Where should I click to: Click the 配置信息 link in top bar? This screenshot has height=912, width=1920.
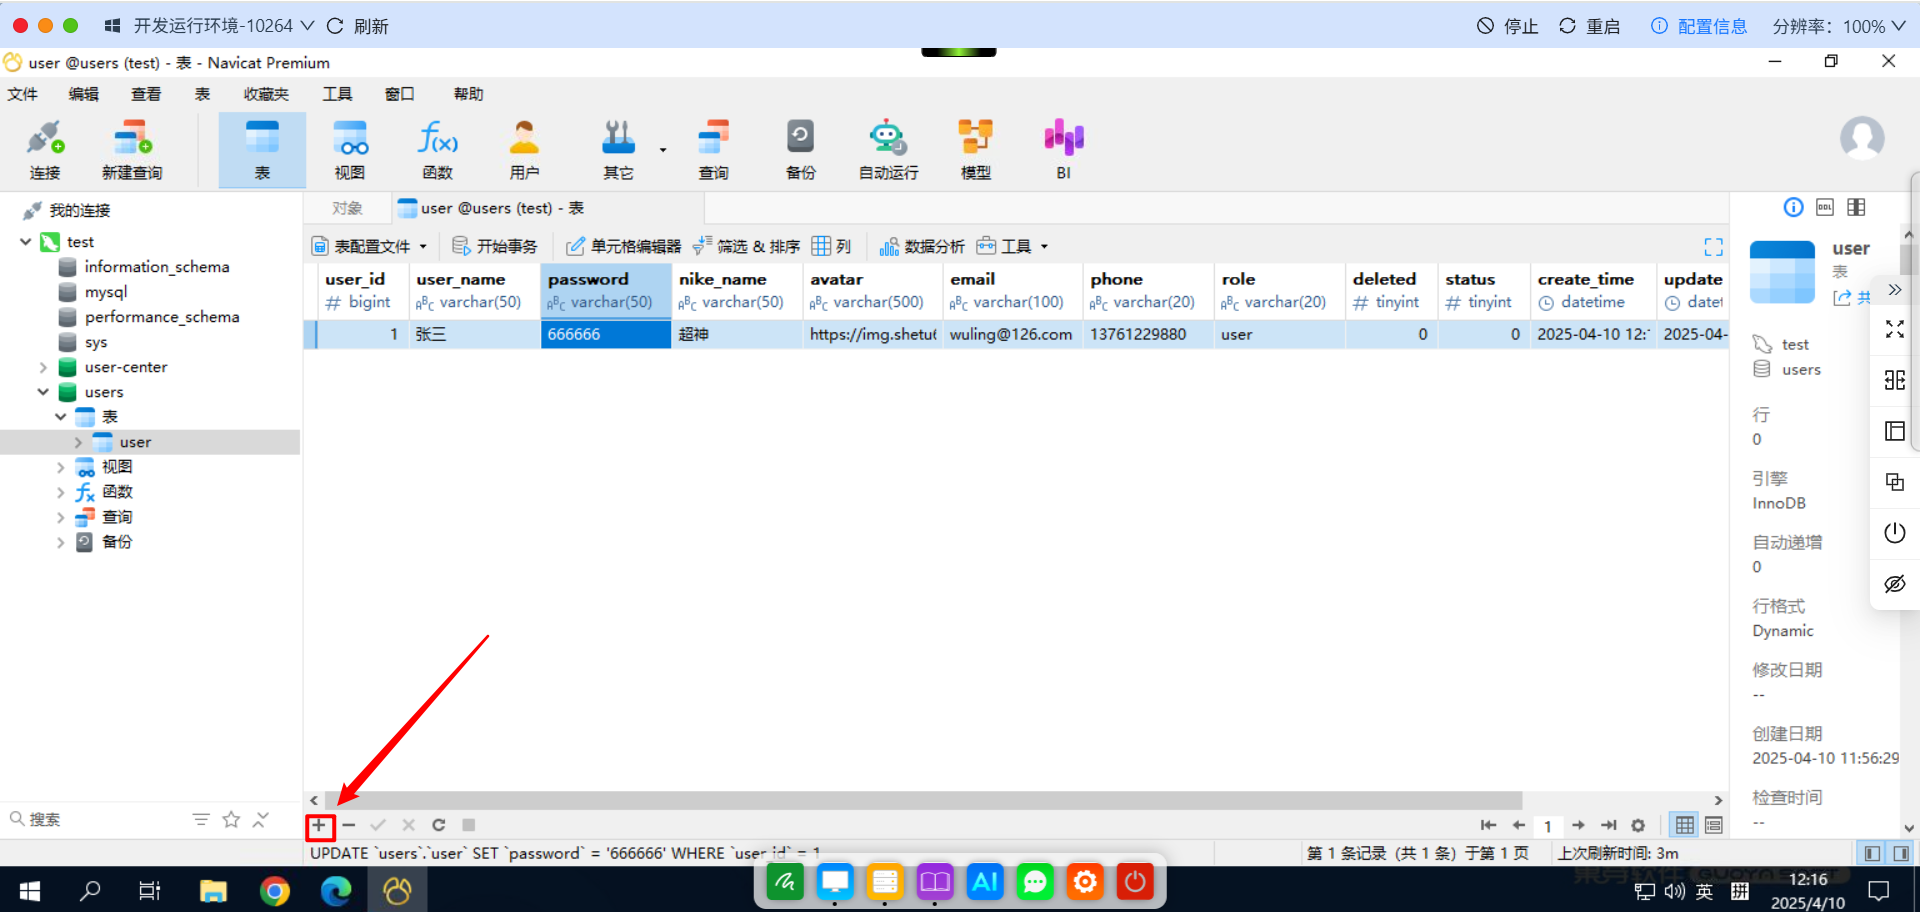click(x=1699, y=26)
